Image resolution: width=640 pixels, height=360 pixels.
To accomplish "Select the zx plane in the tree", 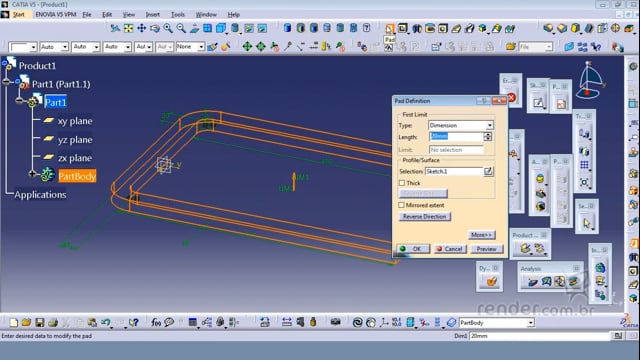I will (75, 158).
